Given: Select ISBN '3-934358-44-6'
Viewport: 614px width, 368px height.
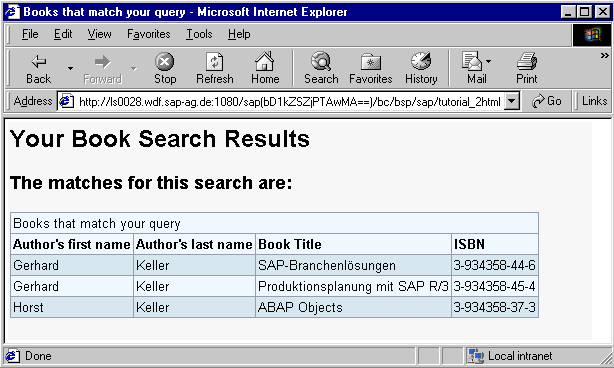Looking at the screenshot, I should pyautogui.click(x=494, y=265).
